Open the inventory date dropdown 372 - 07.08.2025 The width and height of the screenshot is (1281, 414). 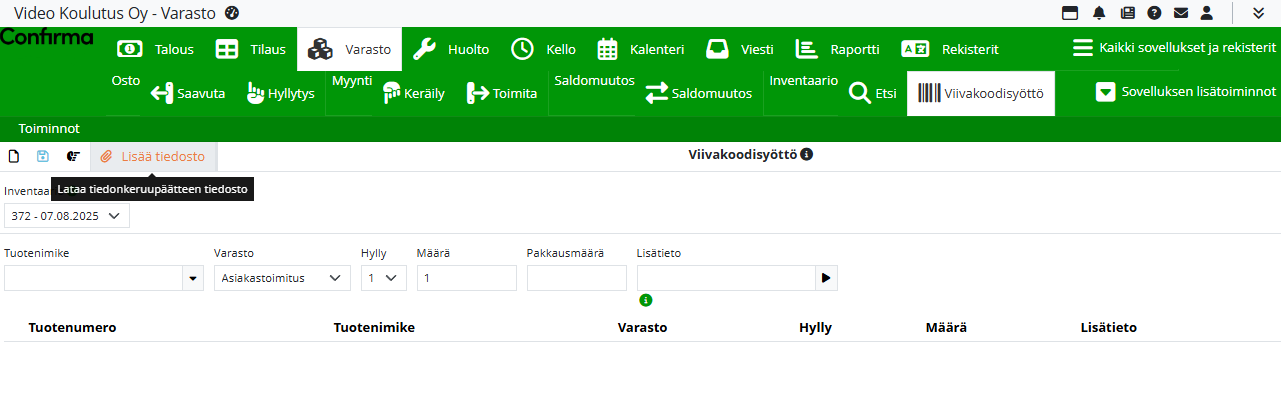coord(67,216)
